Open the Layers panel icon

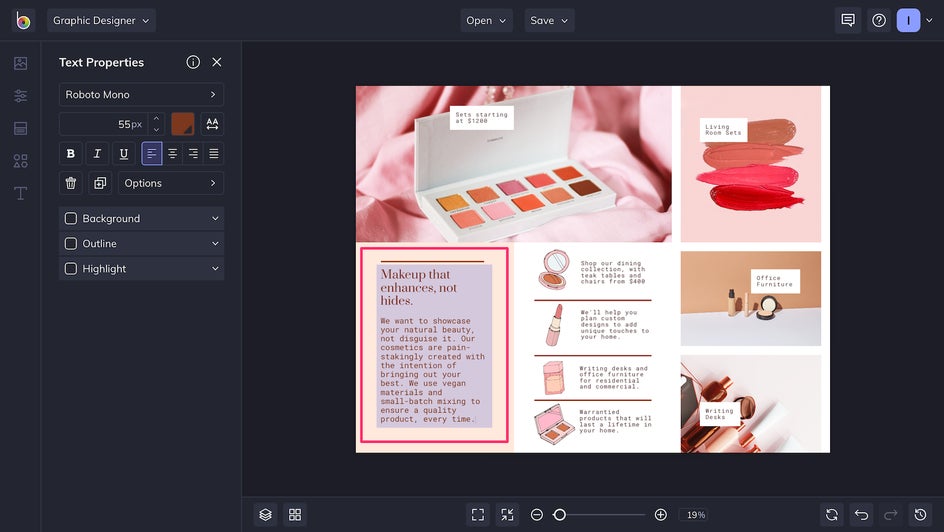(x=265, y=514)
